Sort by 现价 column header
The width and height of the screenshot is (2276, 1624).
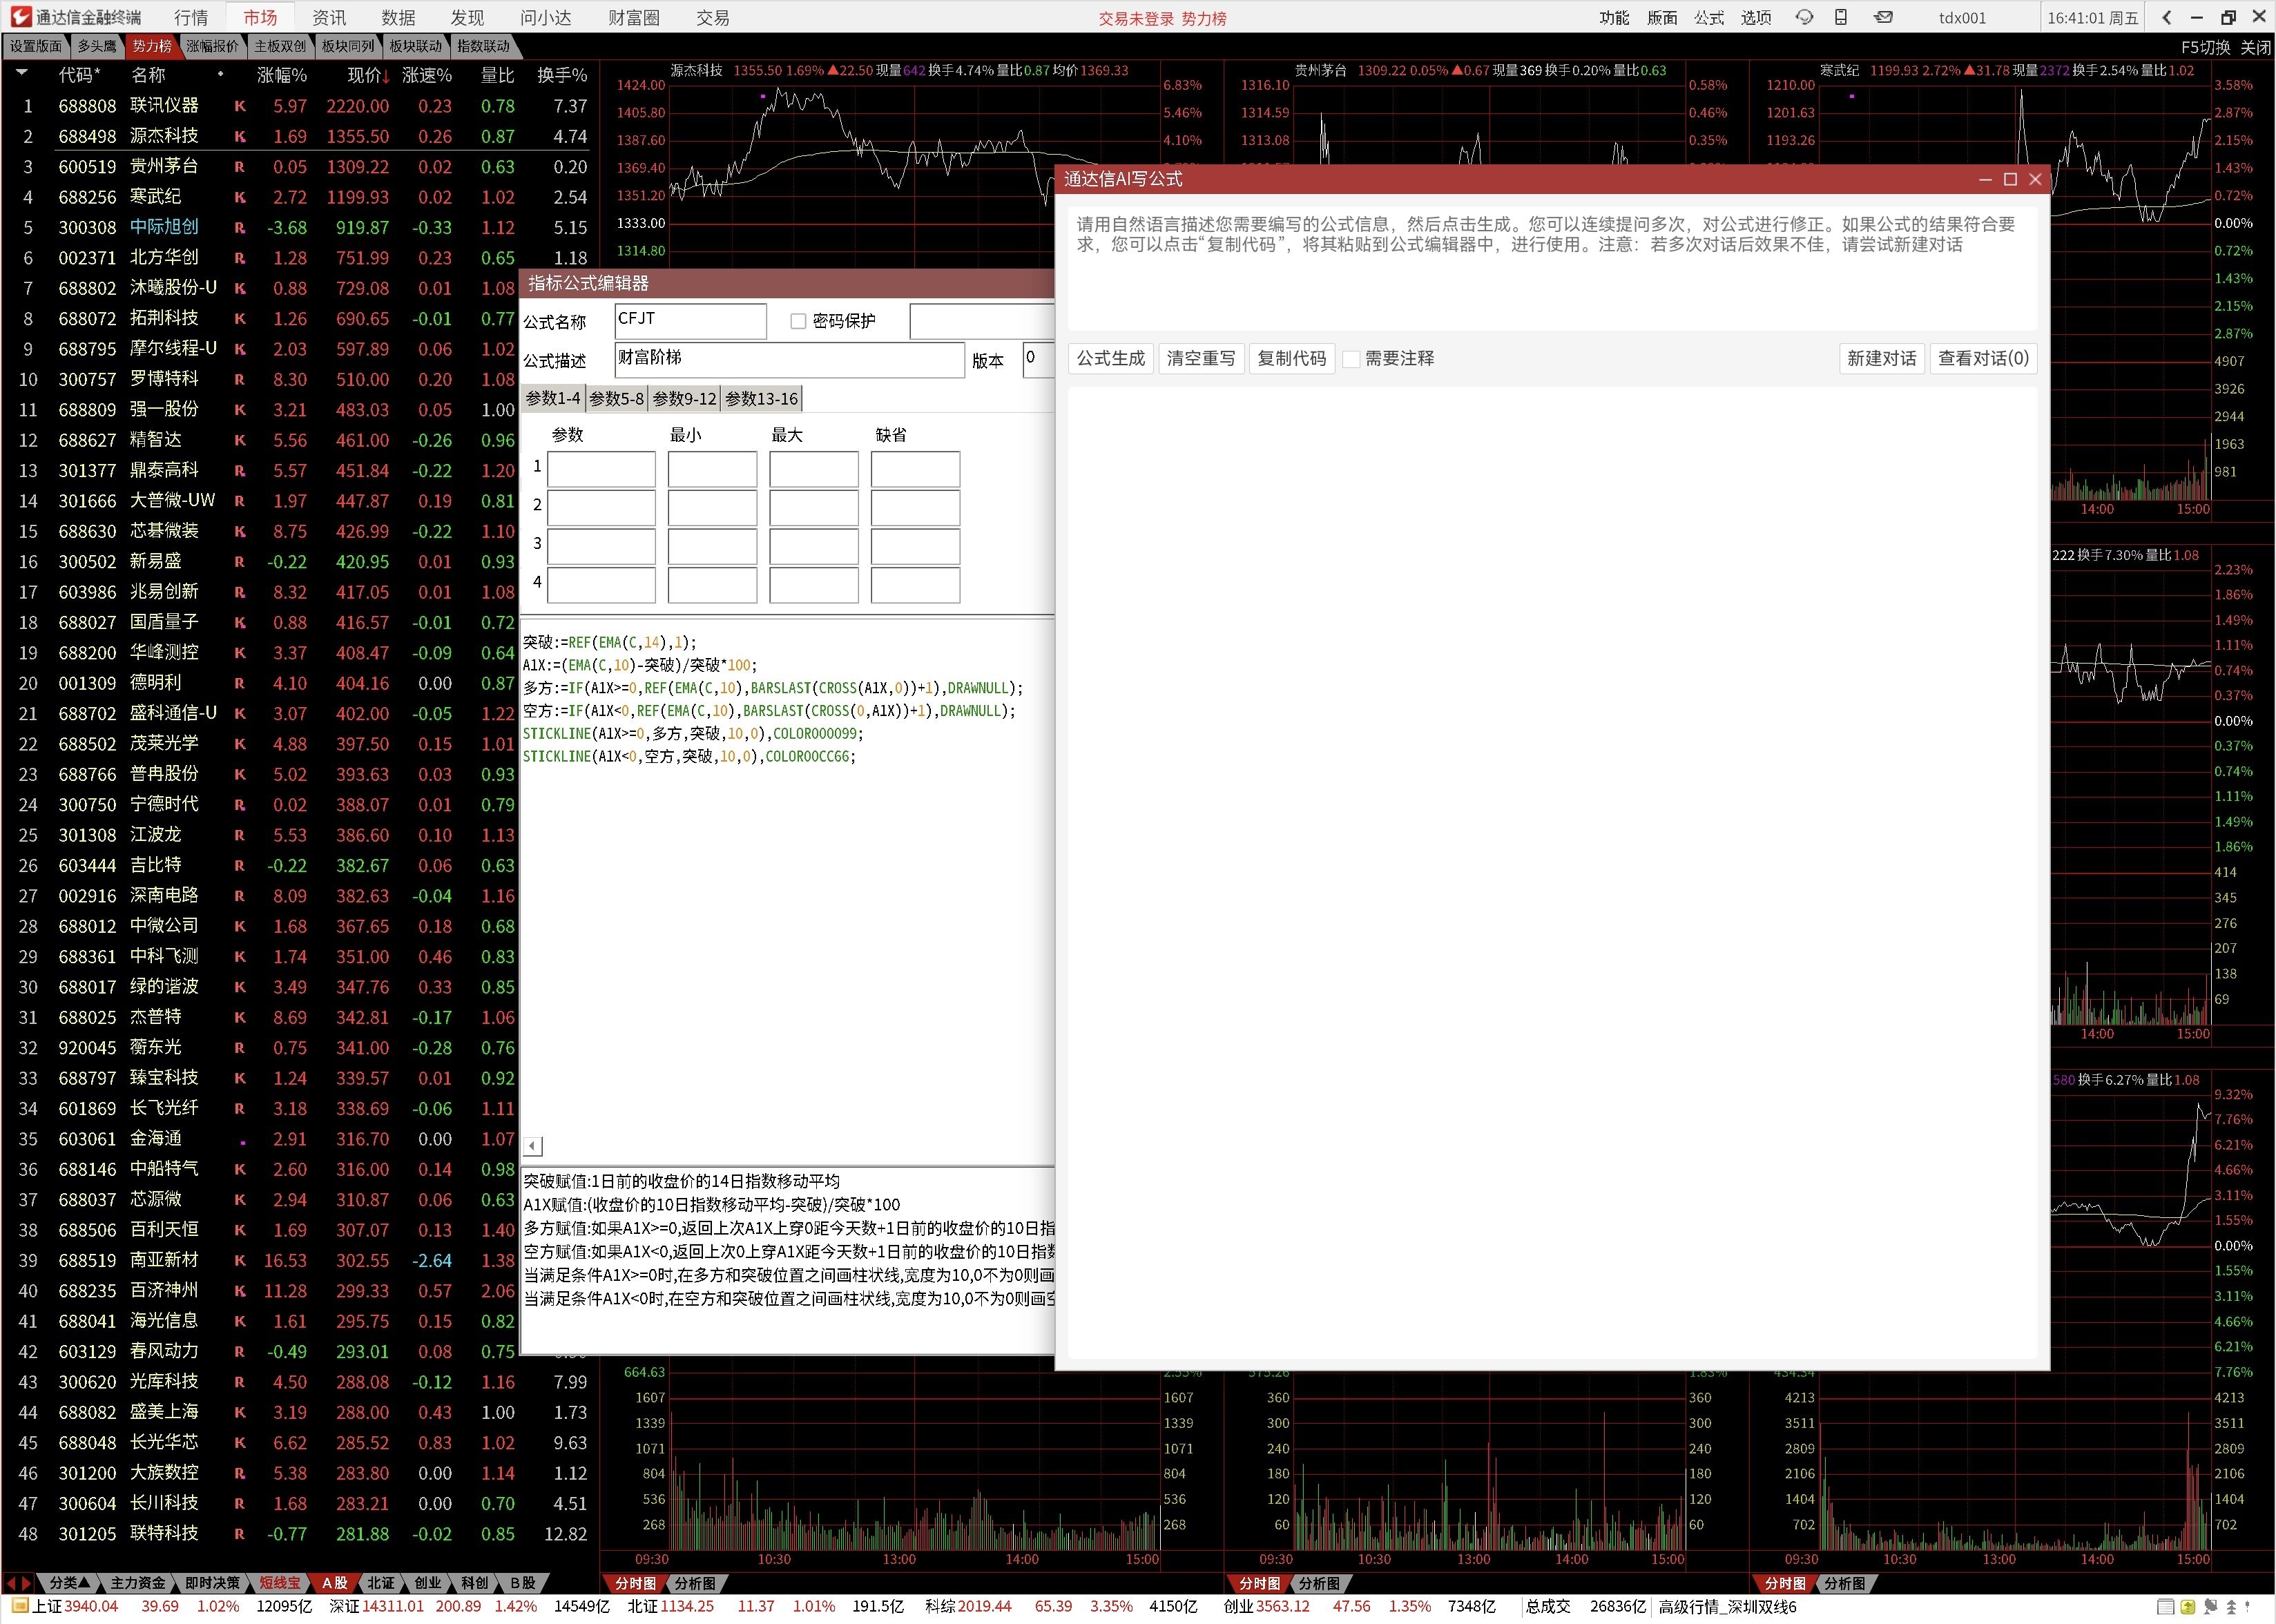368,75
